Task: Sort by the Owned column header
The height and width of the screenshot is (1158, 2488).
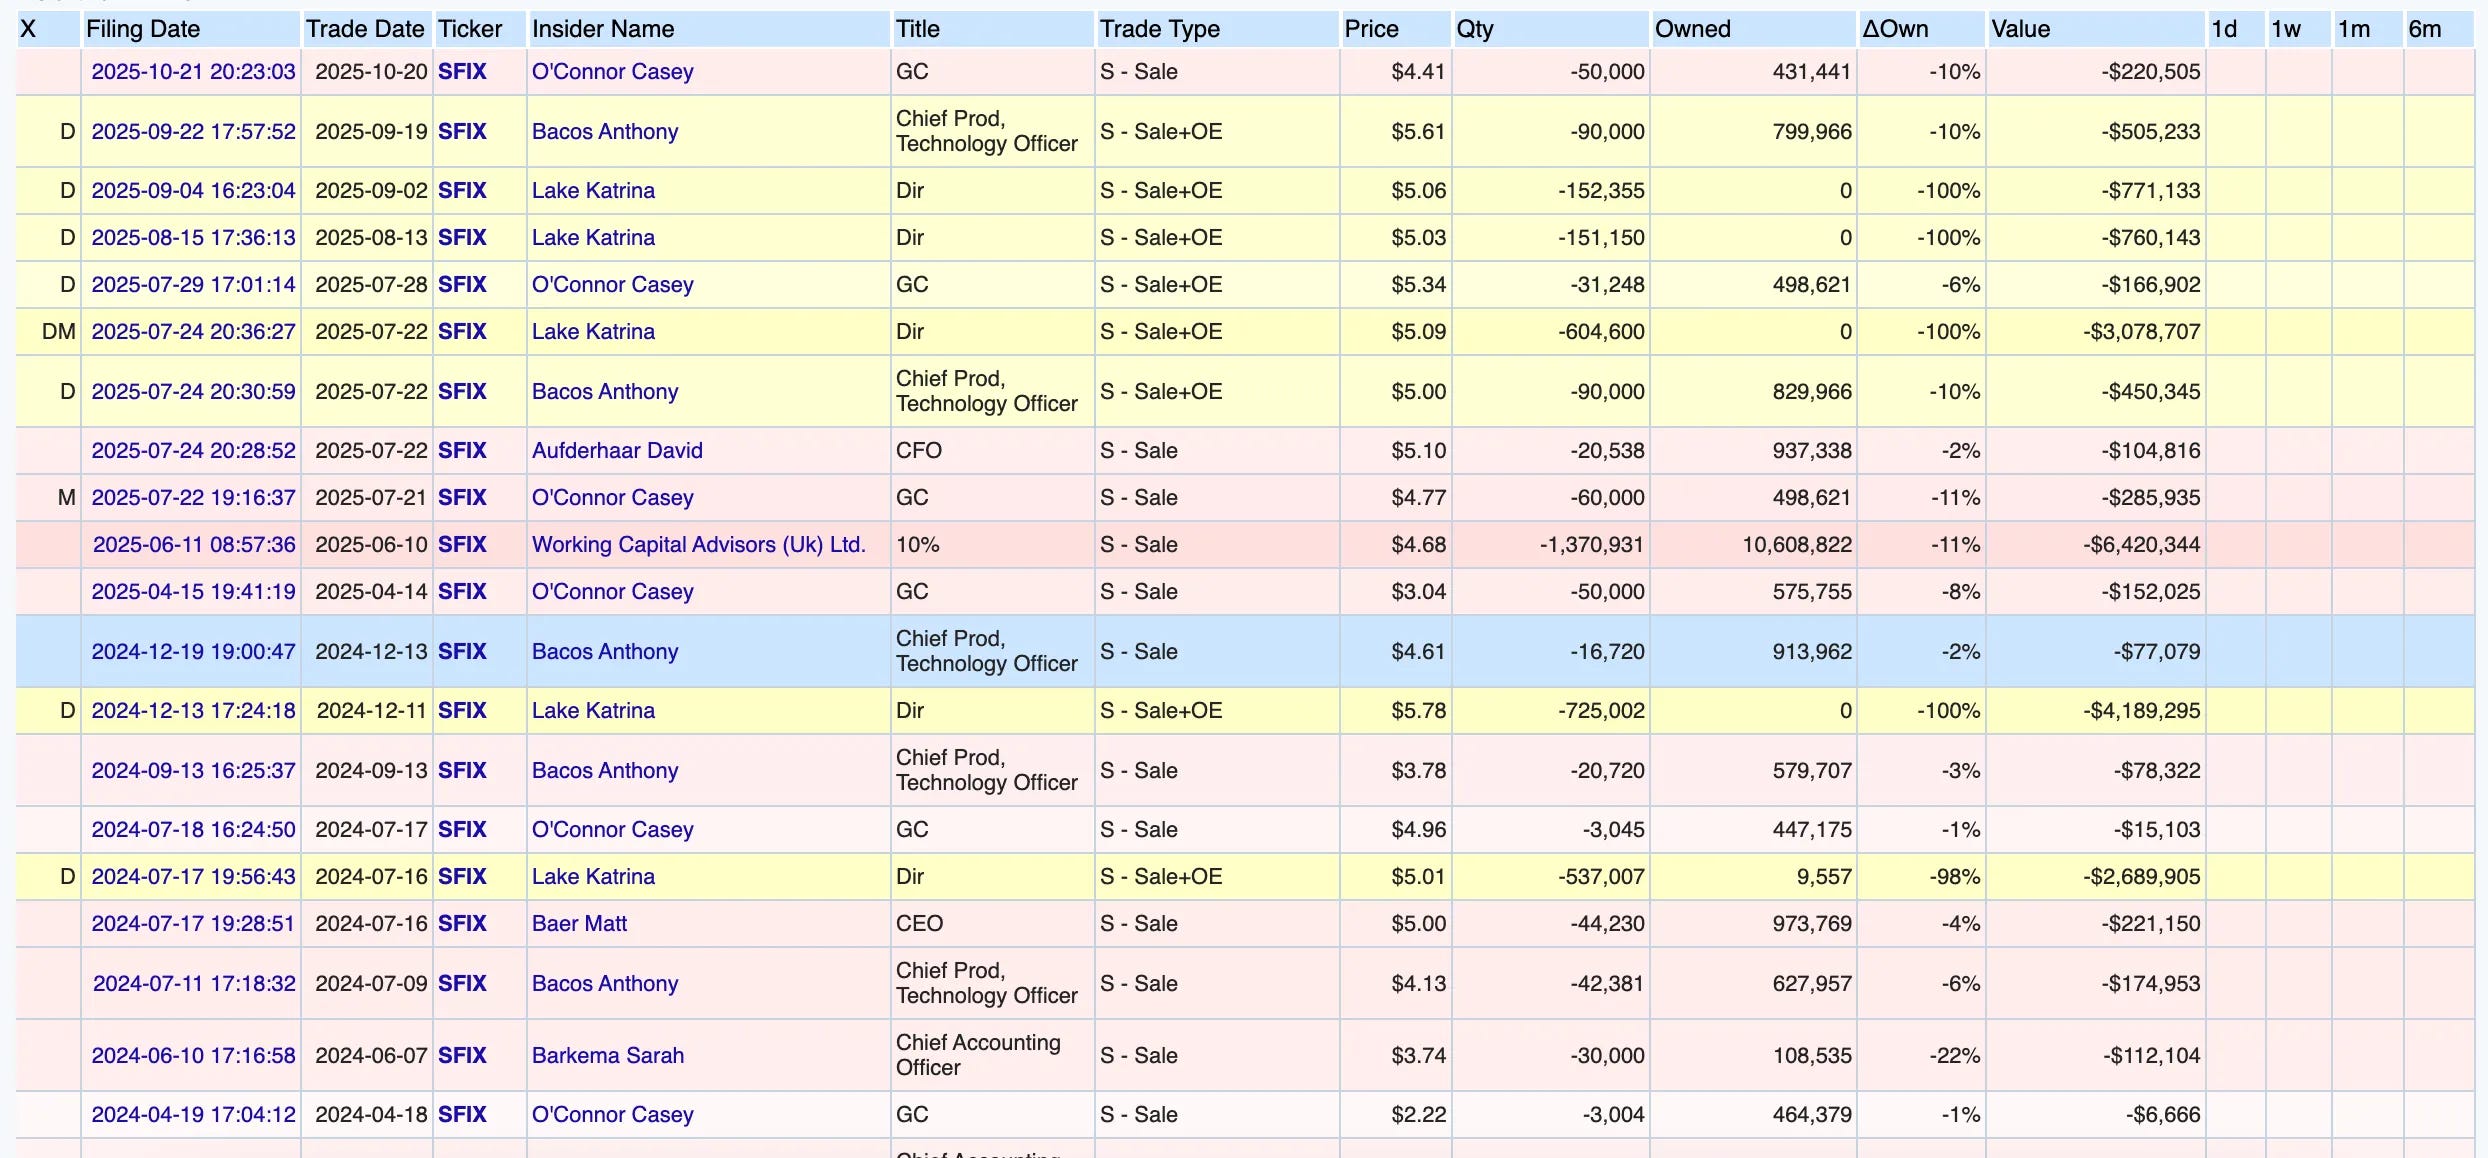Action: click(x=1693, y=29)
